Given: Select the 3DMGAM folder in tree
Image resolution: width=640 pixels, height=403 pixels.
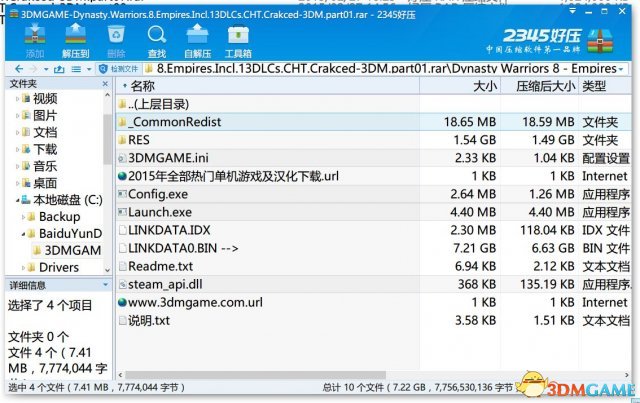Looking at the screenshot, I should (73, 250).
